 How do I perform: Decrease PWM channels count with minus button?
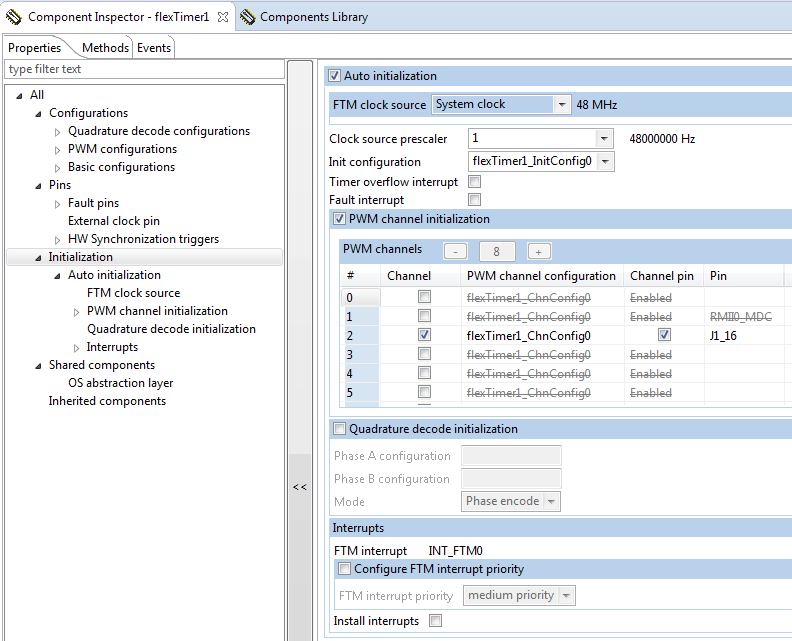(x=455, y=251)
